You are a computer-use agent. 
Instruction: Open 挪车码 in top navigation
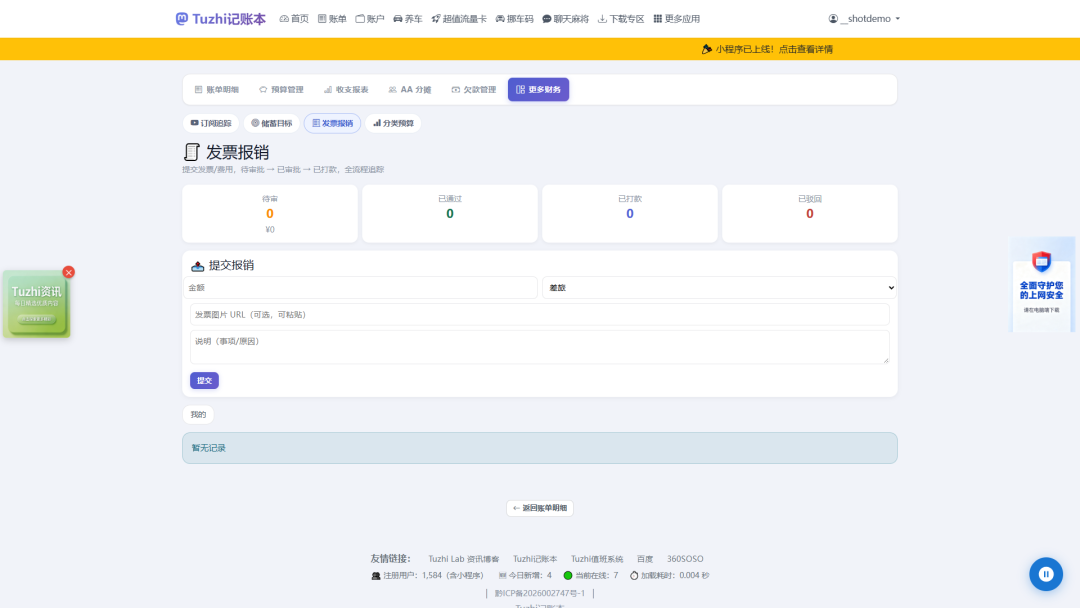[x=515, y=19]
